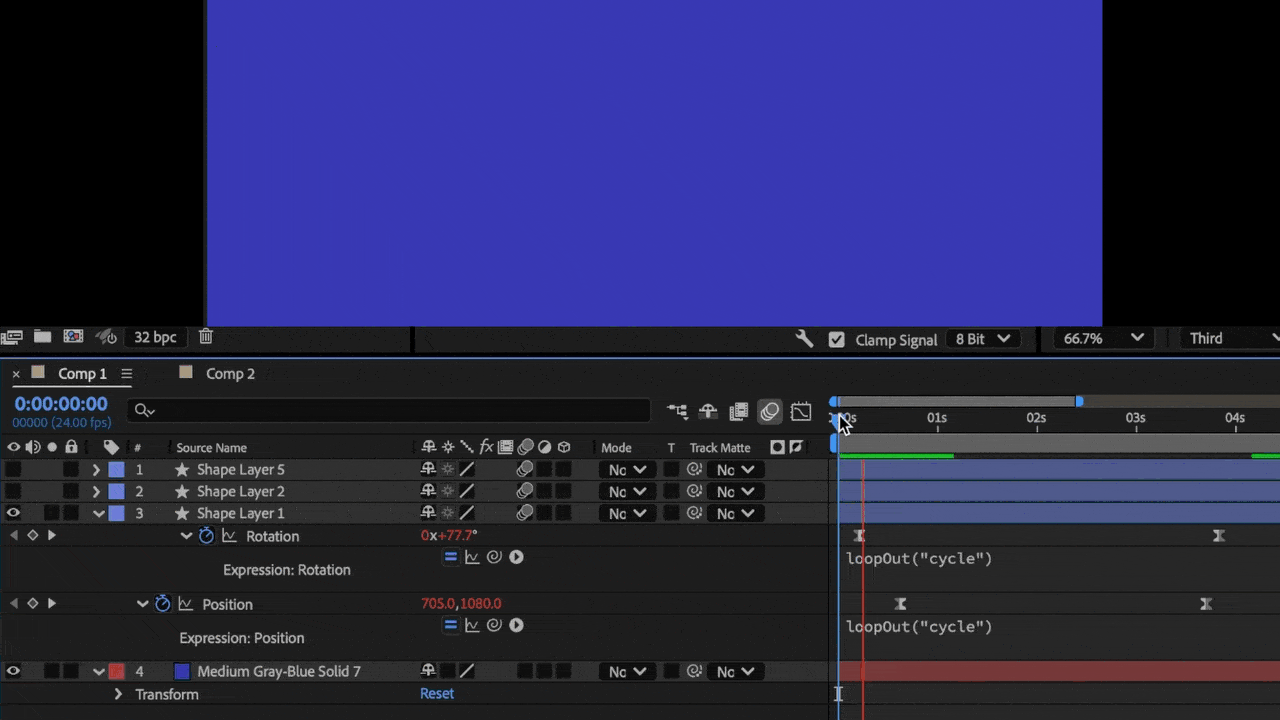This screenshot has height=720, width=1280.
Task: Open the Graph Editor button
Action: point(801,411)
